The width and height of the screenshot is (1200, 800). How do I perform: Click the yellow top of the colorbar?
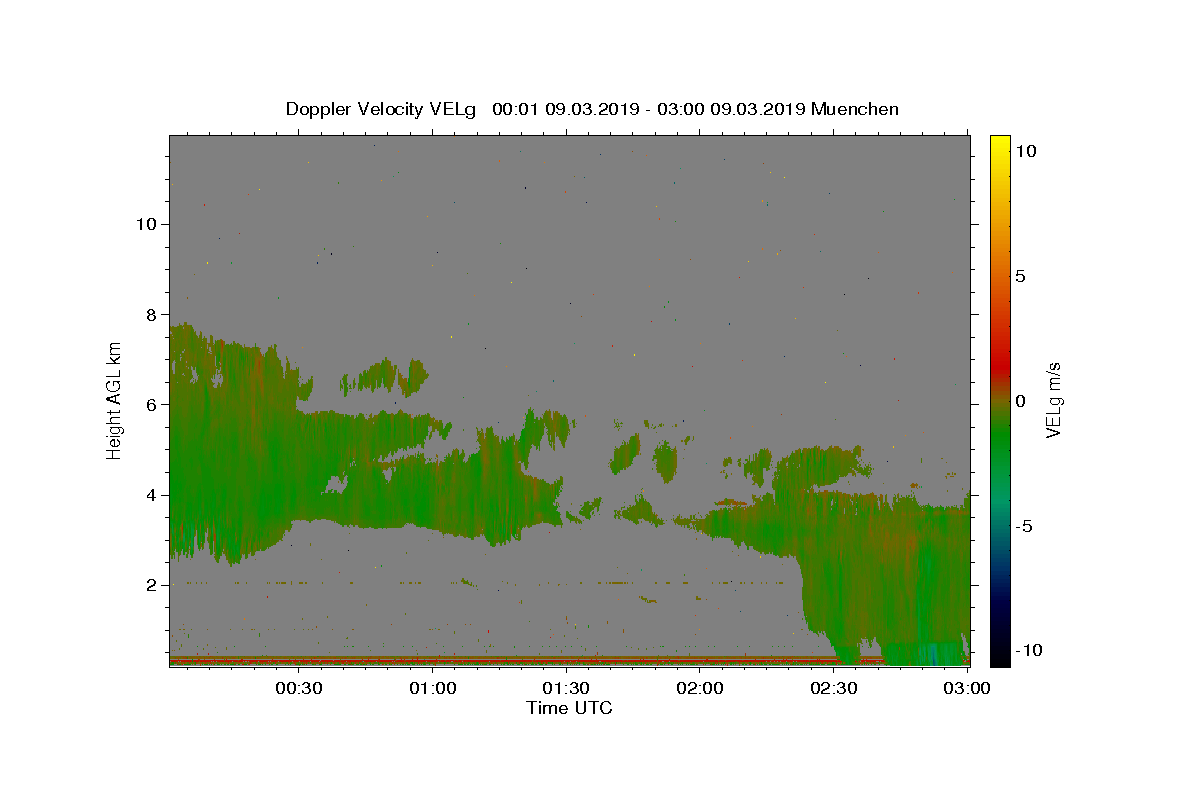point(999,145)
